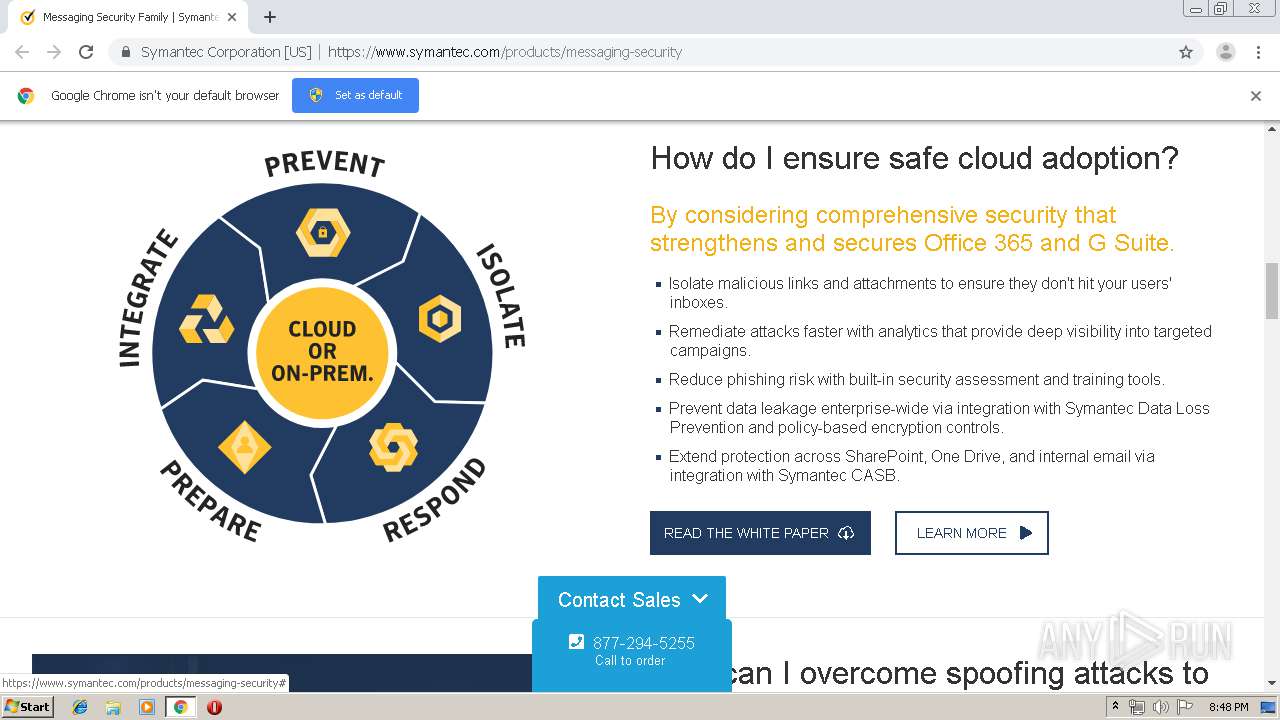Viewport: 1280px width, 720px height.
Task: Click the Respond segment icon
Action: point(393,447)
